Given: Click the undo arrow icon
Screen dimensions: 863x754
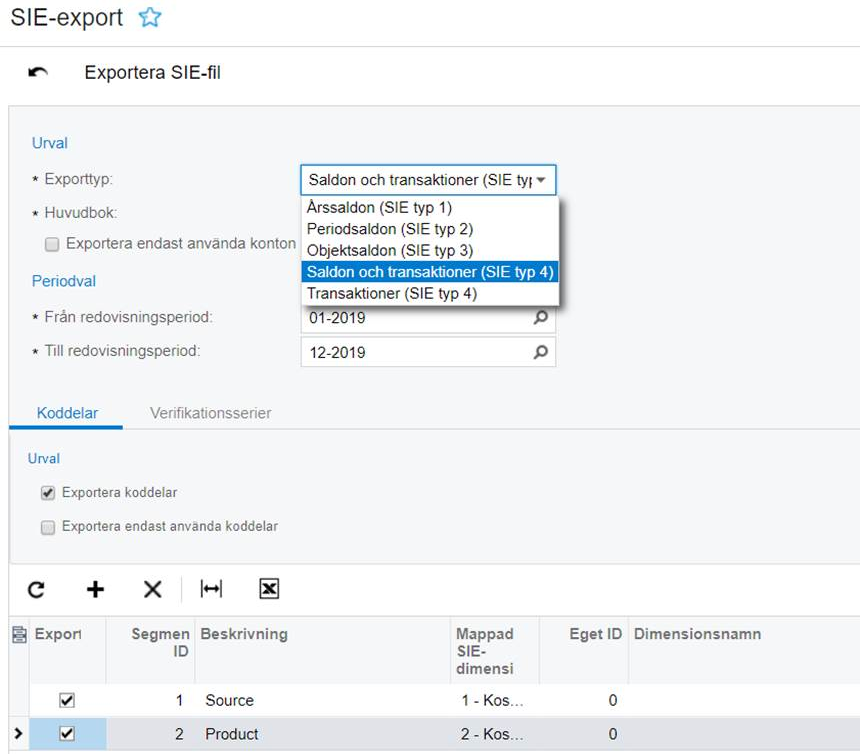Looking at the screenshot, I should pos(38,73).
